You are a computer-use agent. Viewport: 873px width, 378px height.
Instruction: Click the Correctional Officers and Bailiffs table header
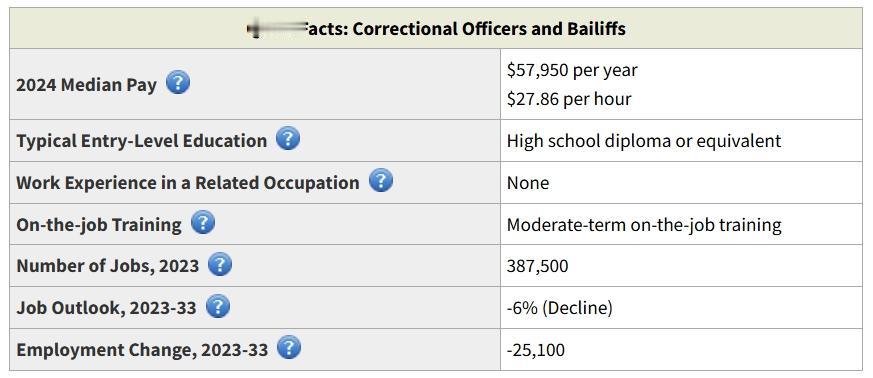(x=436, y=28)
